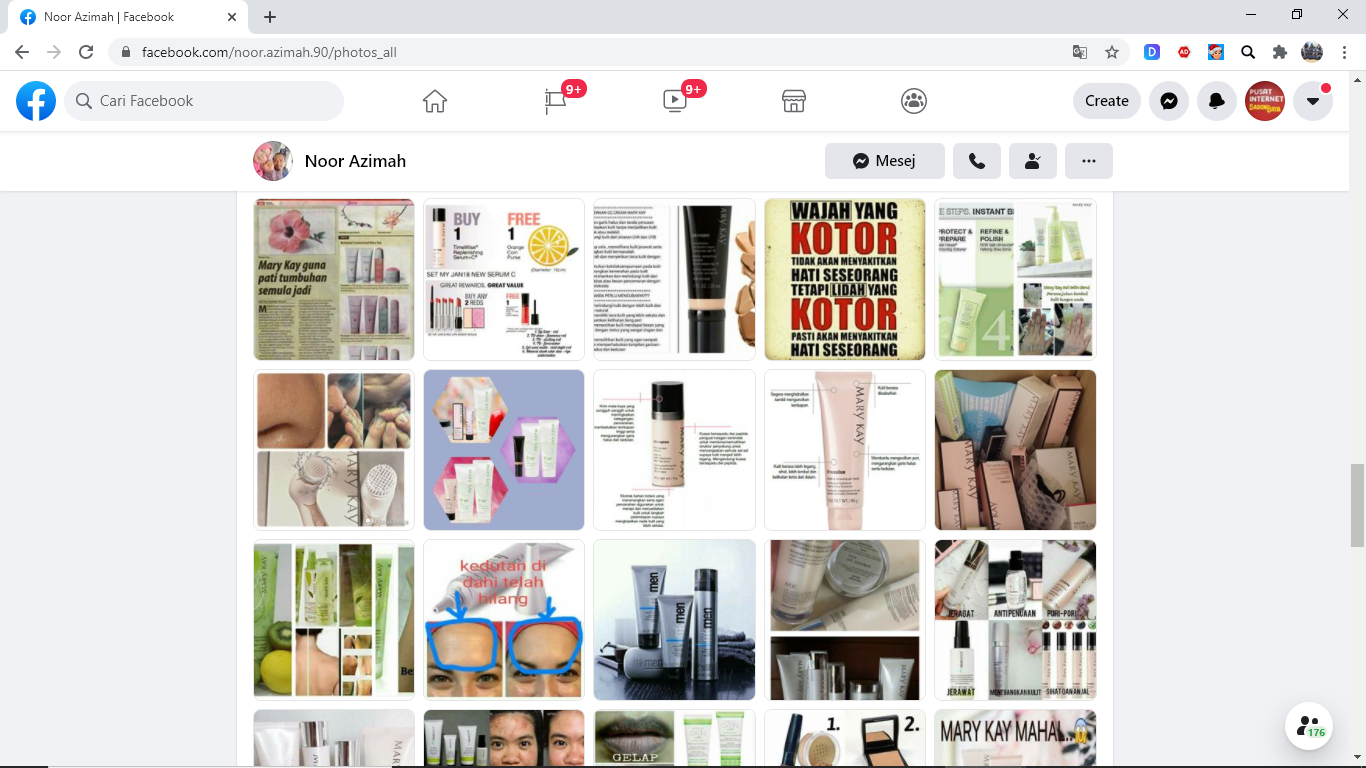The image size is (1366, 768).
Task: Open the WAJAH YANG KOTOR photo
Action: 845,279
